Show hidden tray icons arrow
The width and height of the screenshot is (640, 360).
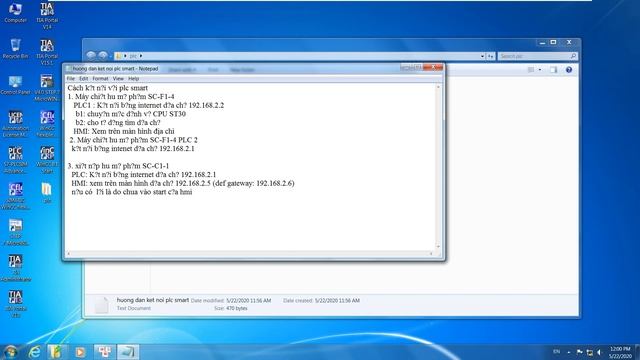pos(569,352)
